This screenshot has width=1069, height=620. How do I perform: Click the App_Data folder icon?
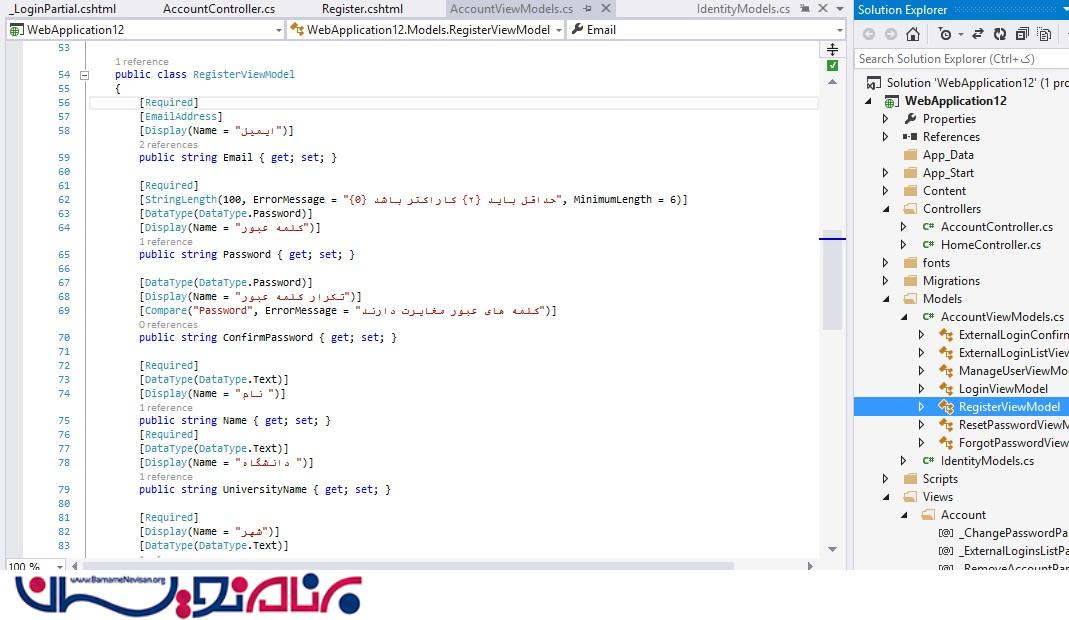tap(910, 155)
